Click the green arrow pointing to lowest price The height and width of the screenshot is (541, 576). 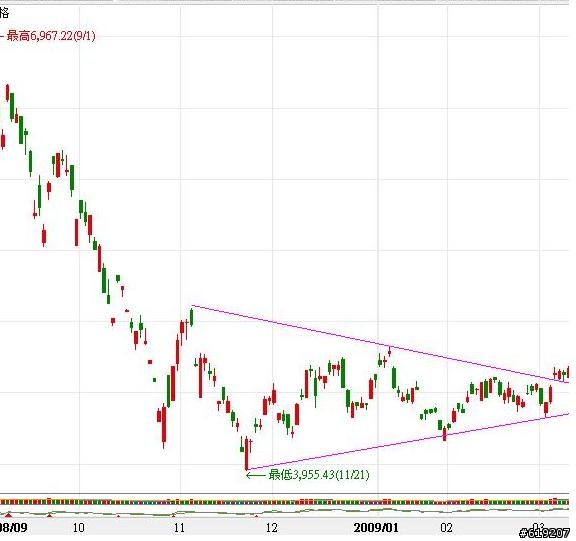(x=255, y=475)
